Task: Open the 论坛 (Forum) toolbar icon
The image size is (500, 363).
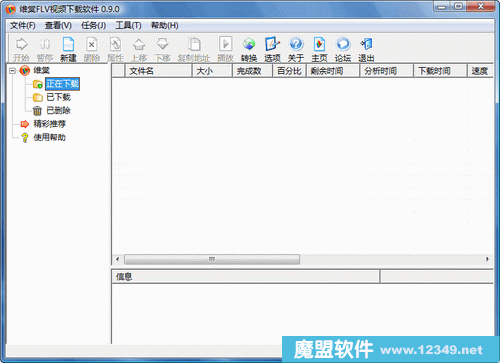Action: click(x=343, y=49)
